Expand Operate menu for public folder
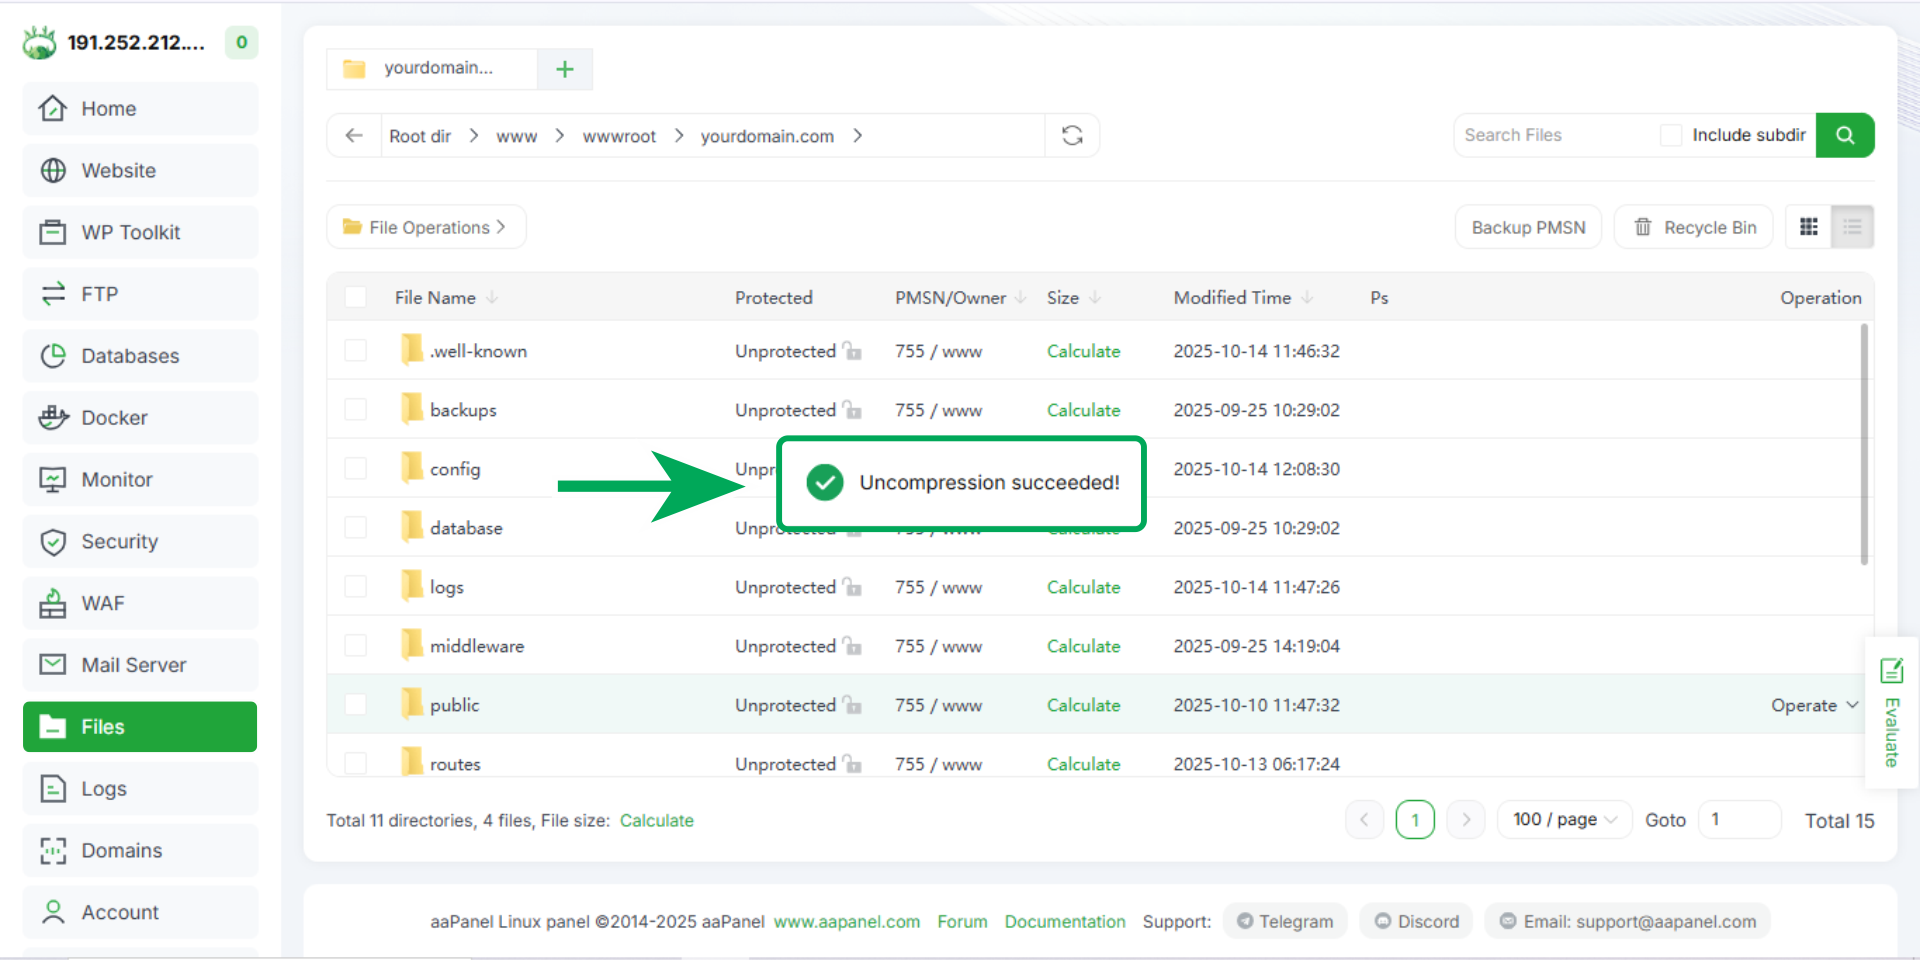1920x960 pixels. [x=1814, y=705]
